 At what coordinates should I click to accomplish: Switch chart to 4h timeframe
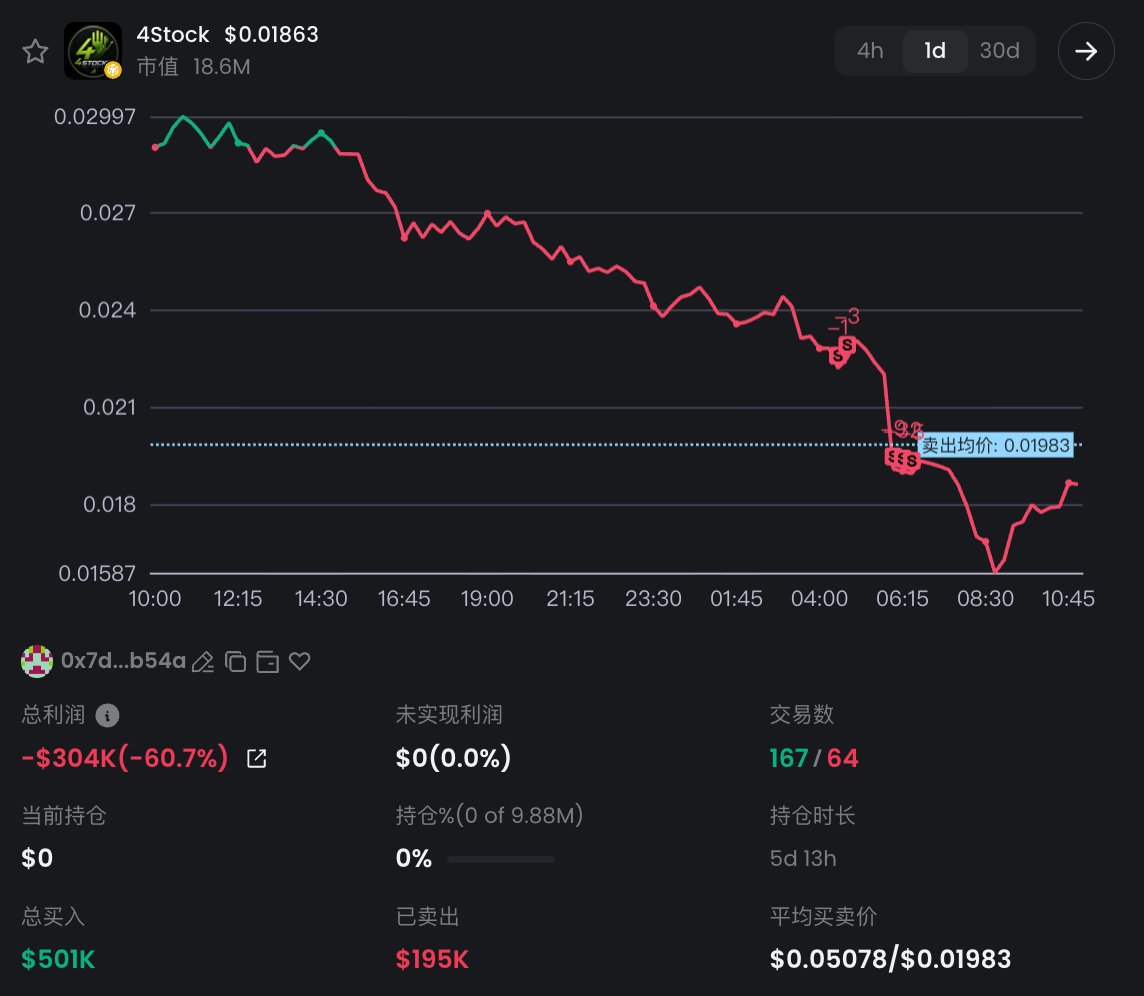coord(870,50)
